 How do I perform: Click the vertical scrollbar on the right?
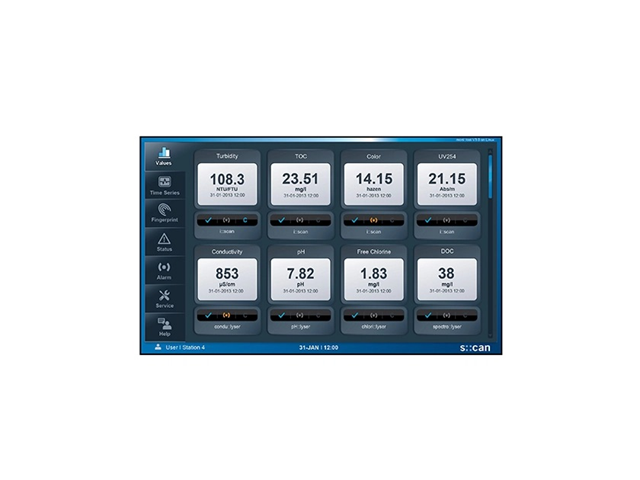[x=490, y=175]
